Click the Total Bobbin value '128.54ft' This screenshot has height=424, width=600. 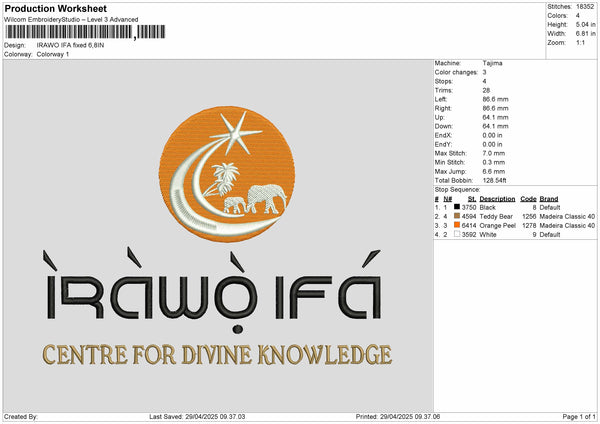tap(494, 181)
